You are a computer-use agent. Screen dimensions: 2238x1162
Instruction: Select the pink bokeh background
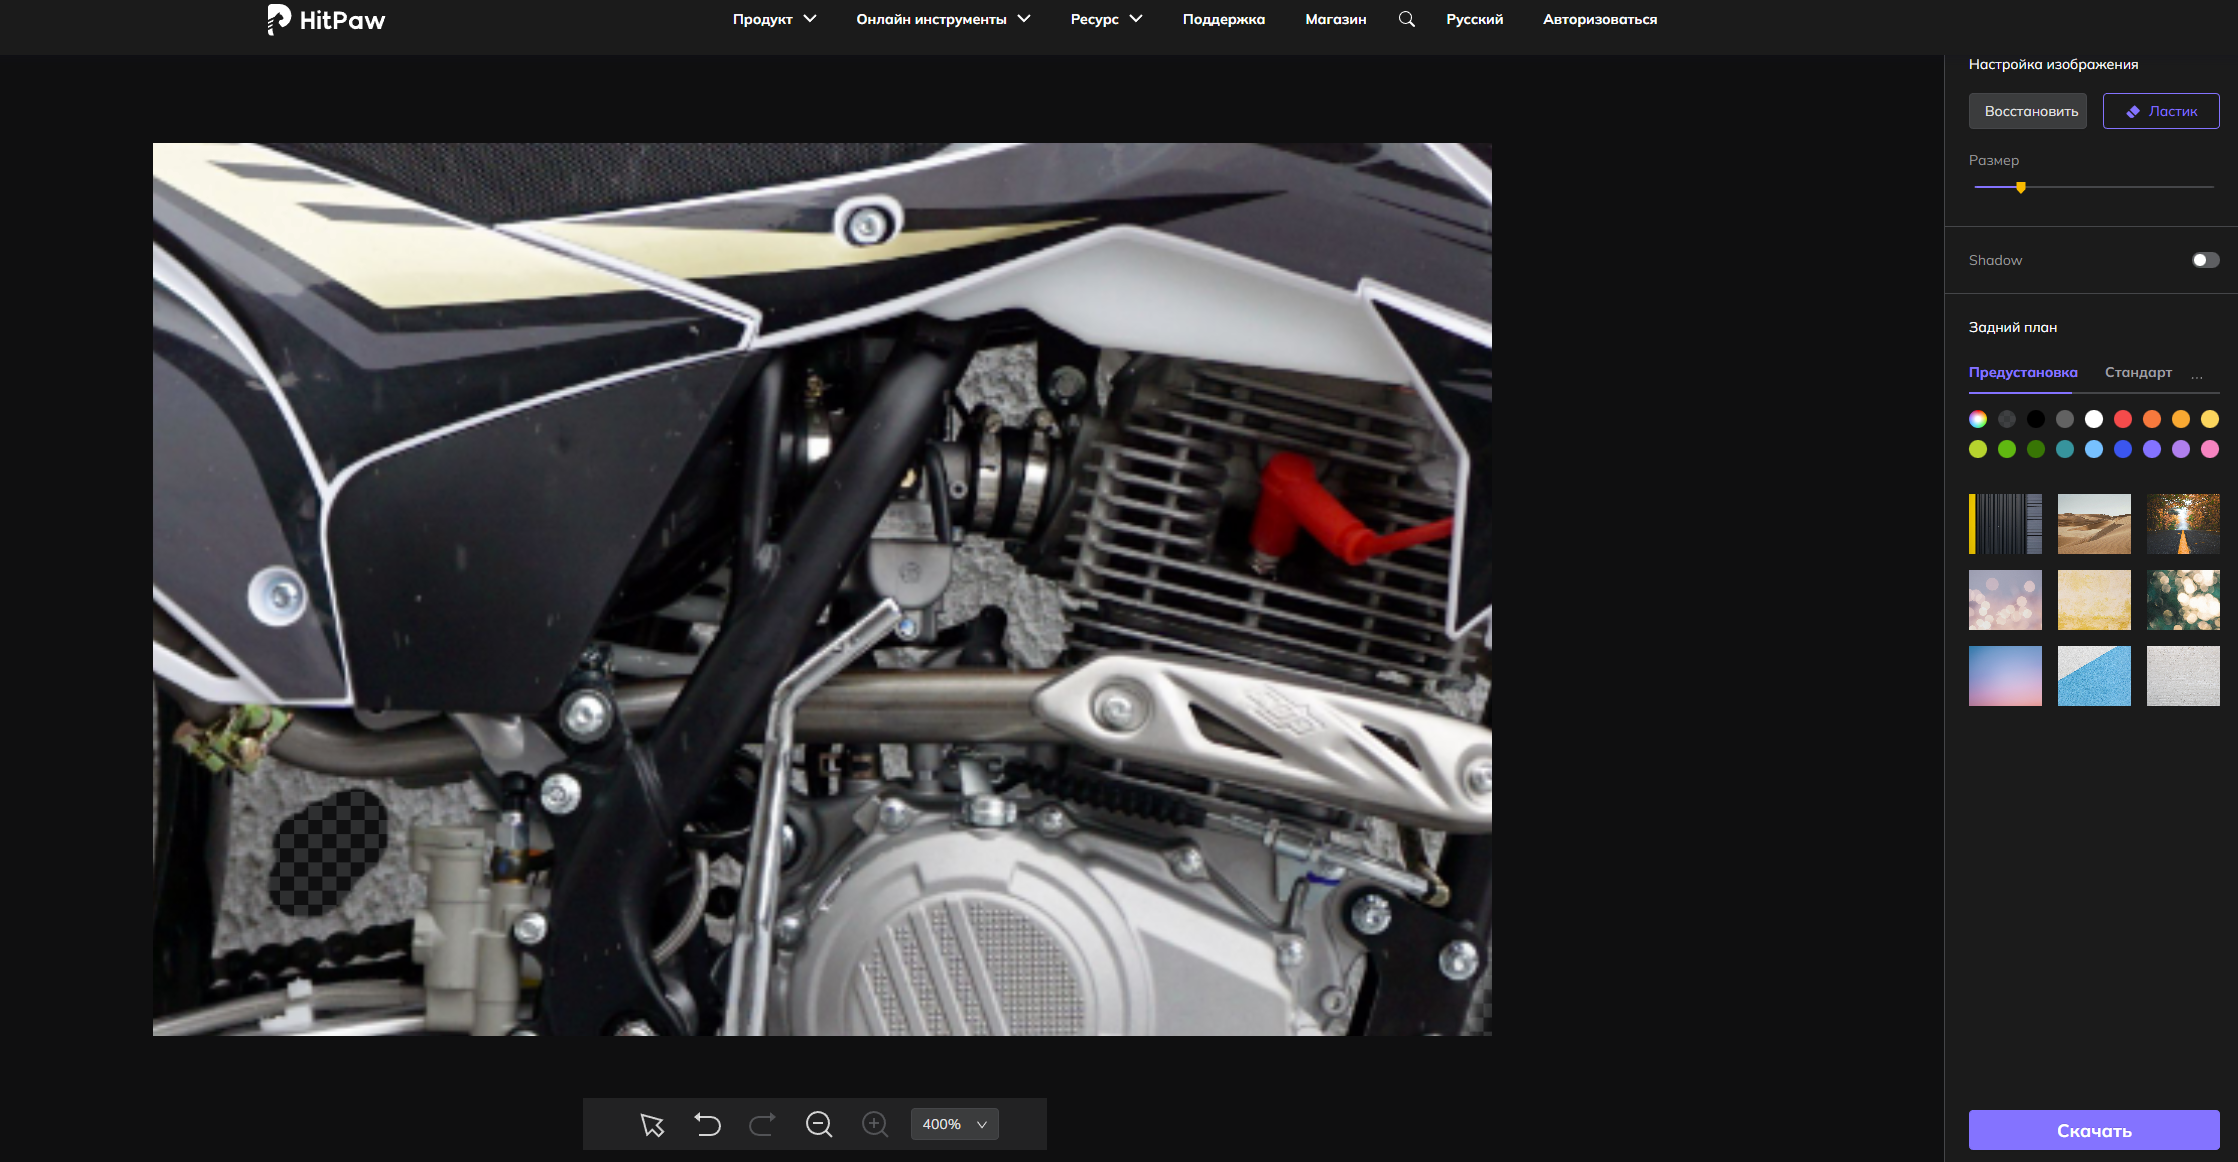pos(2005,600)
